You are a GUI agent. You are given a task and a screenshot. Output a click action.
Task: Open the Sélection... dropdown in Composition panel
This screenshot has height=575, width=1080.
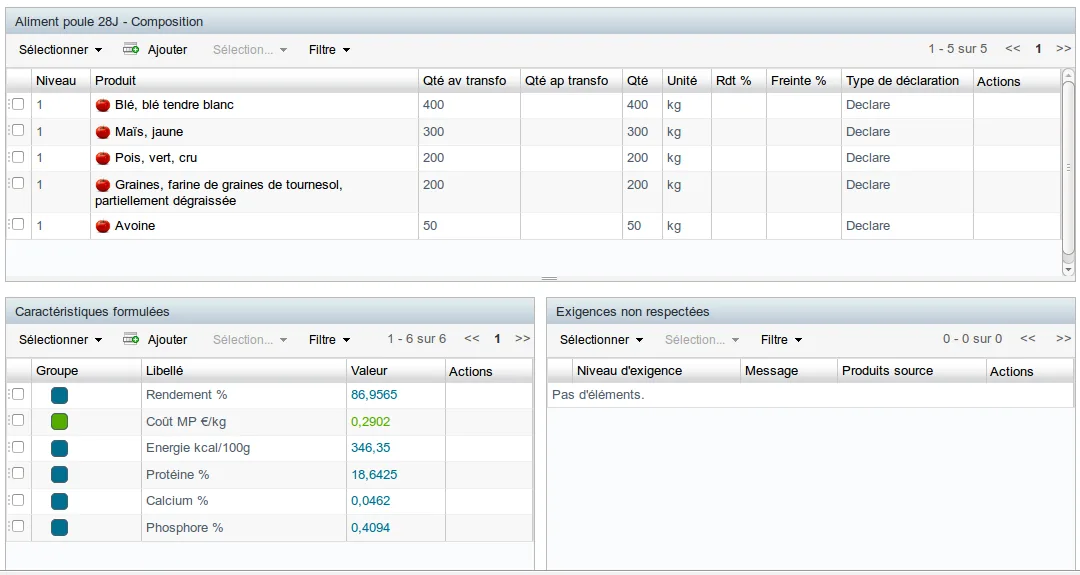coord(249,50)
